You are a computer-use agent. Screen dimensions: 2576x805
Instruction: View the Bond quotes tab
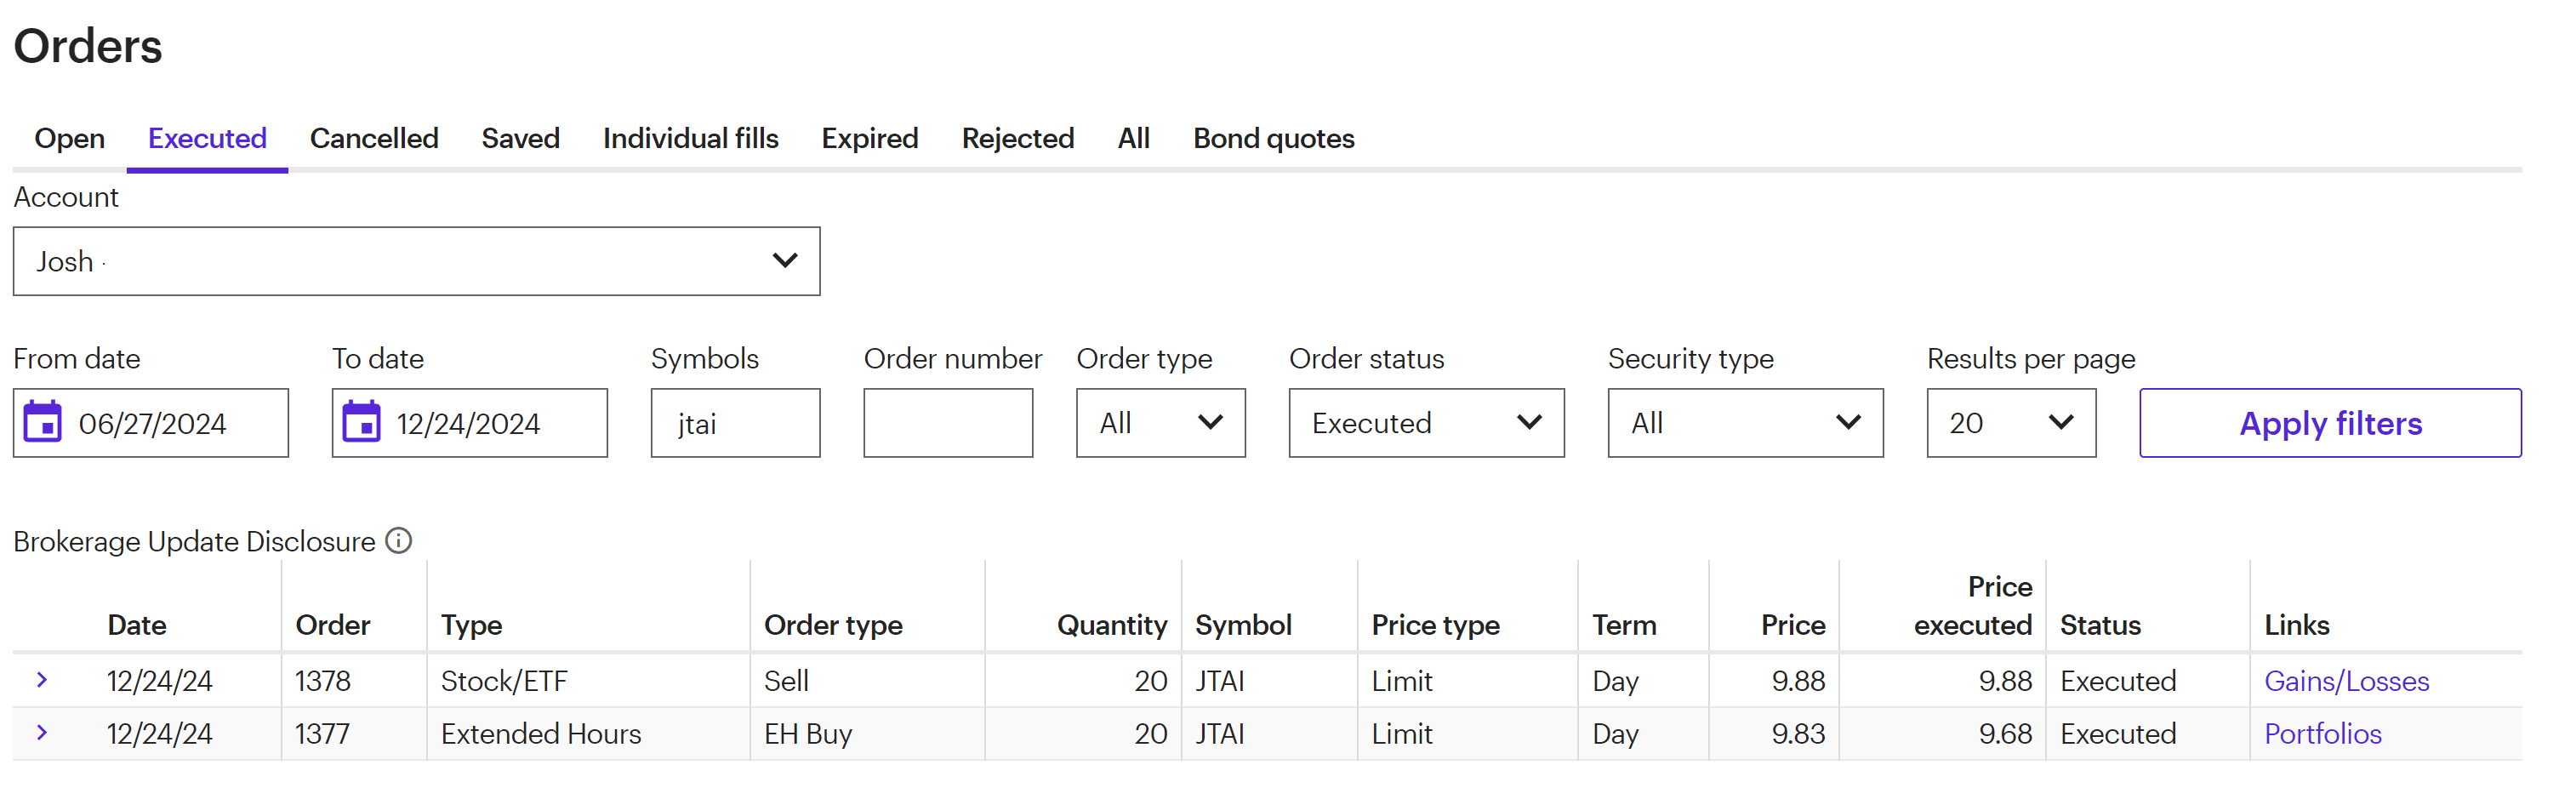click(x=1273, y=138)
